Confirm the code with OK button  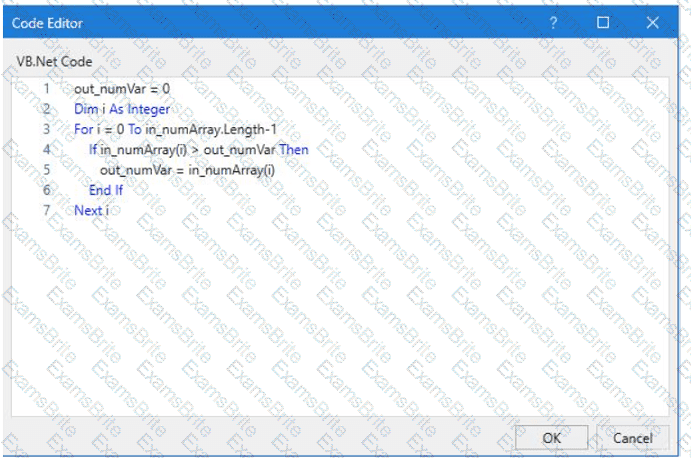coord(551,438)
